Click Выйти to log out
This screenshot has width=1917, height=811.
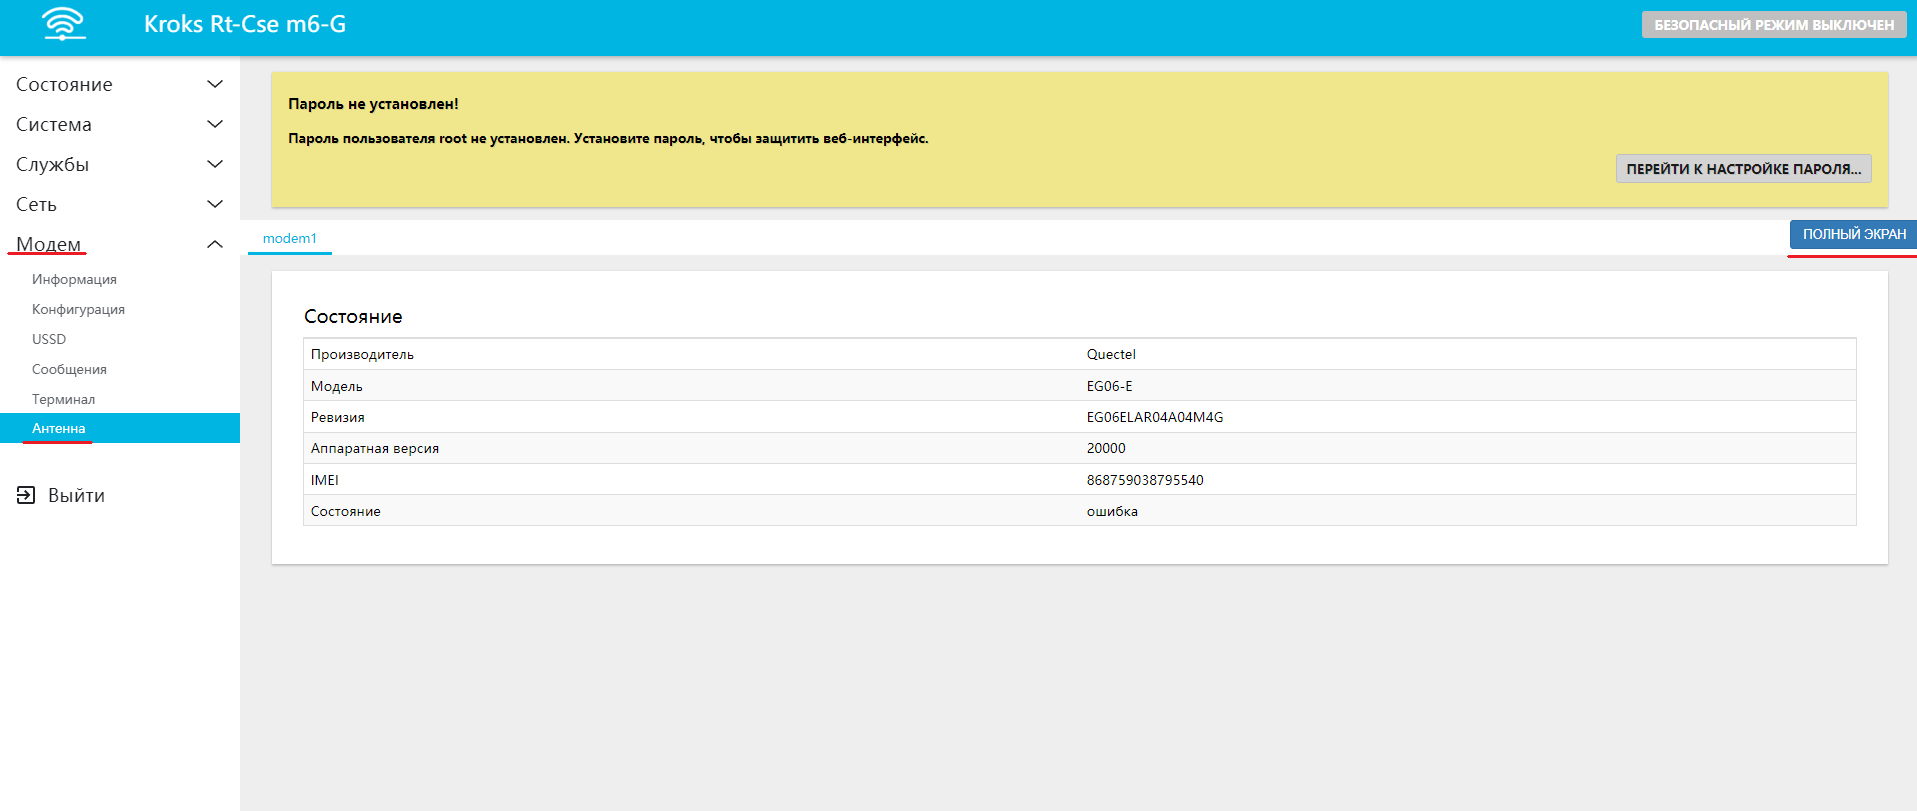pos(76,495)
